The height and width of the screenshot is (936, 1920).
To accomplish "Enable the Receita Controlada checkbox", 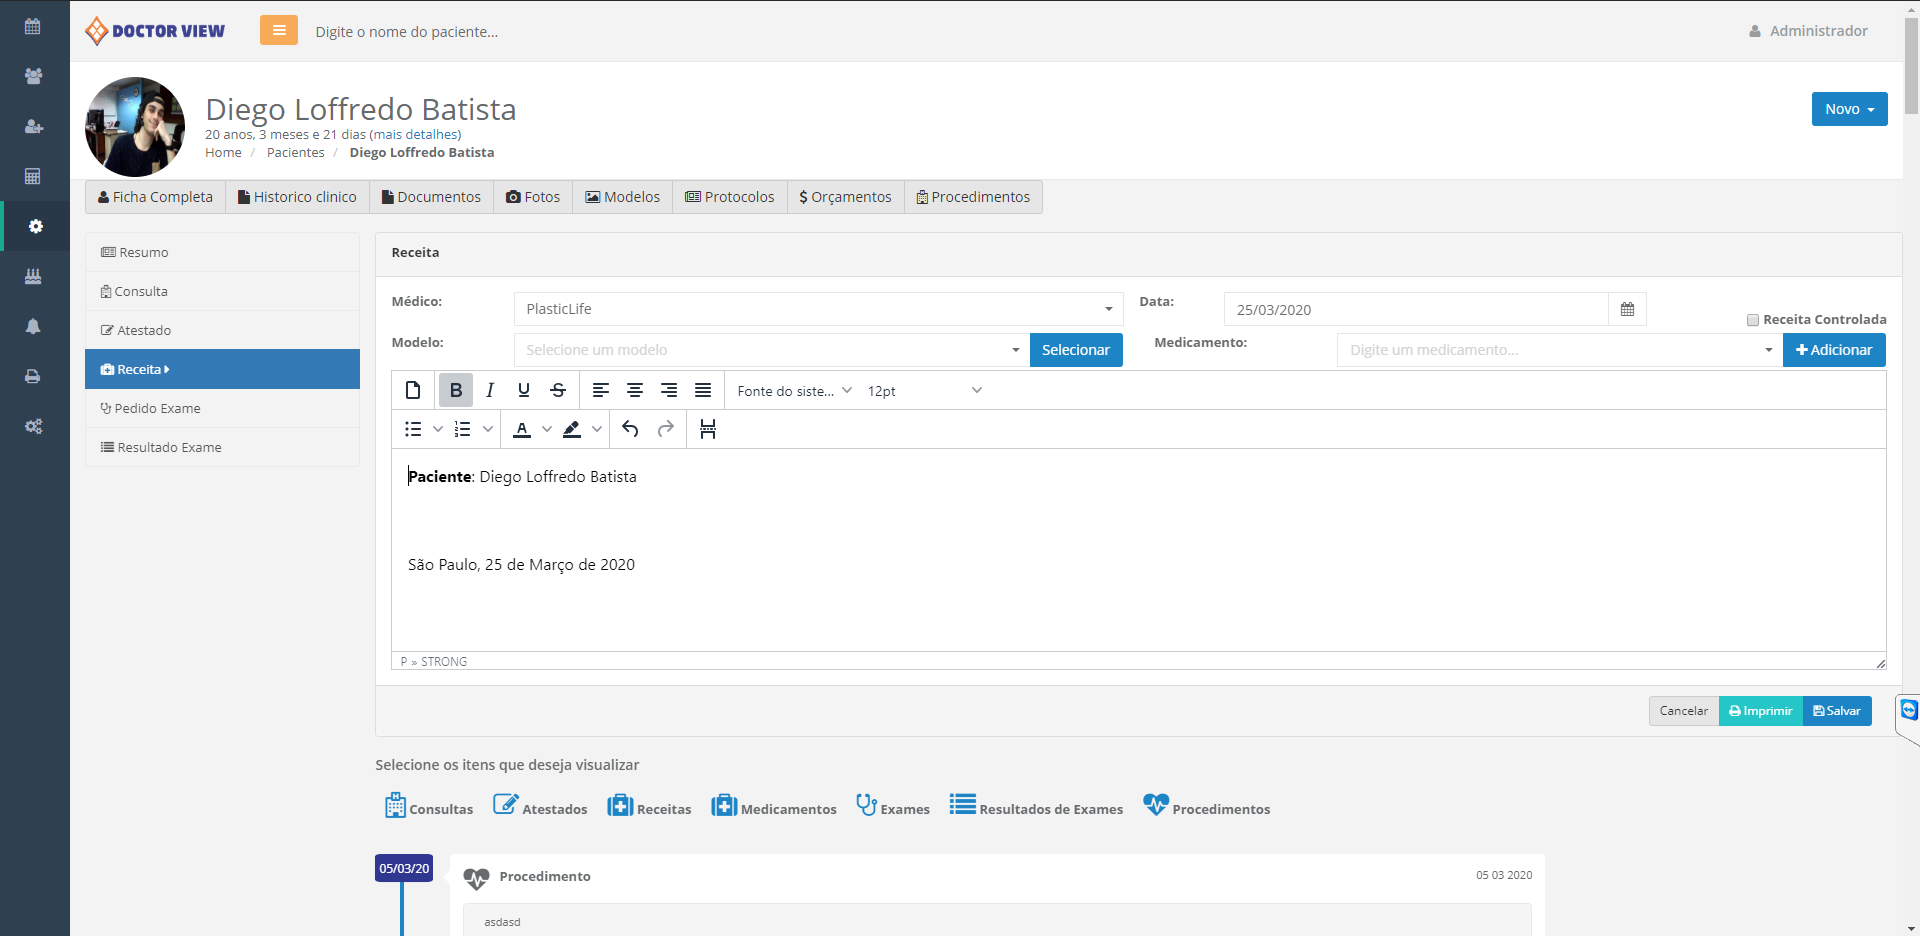I will tap(1753, 320).
